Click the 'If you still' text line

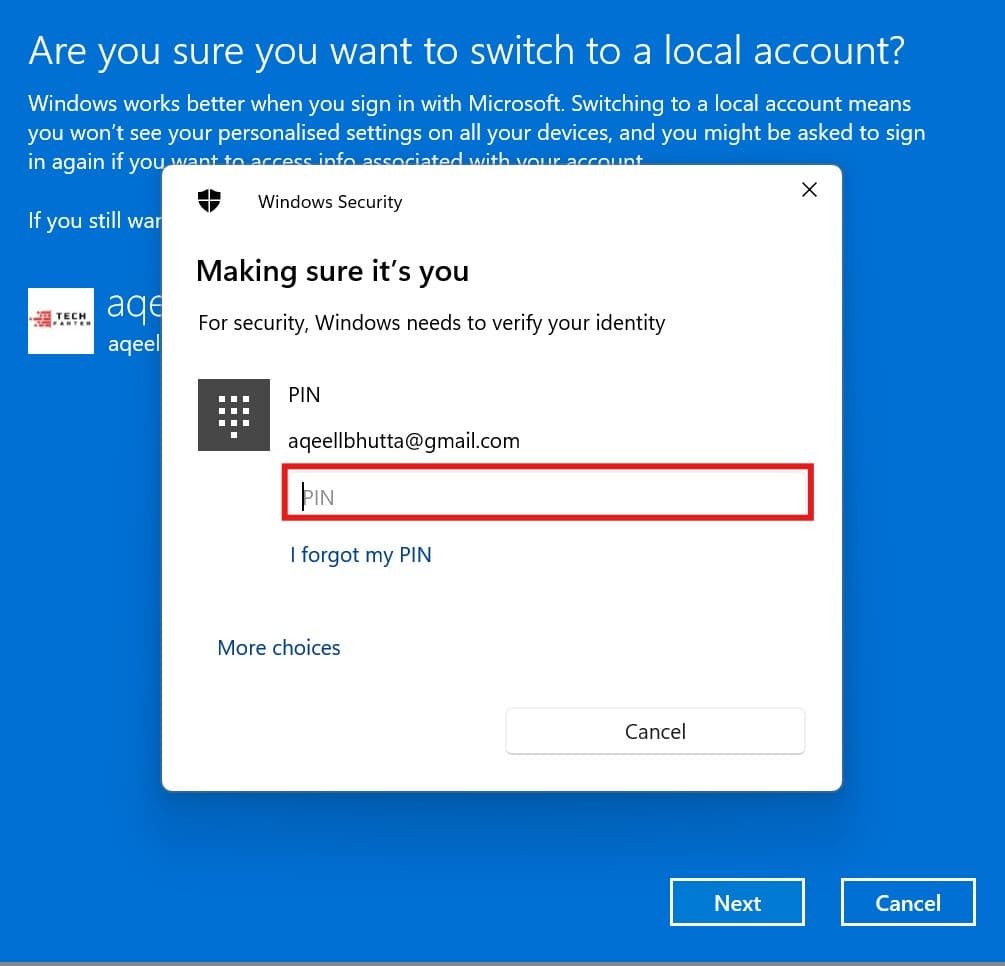click(94, 220)
